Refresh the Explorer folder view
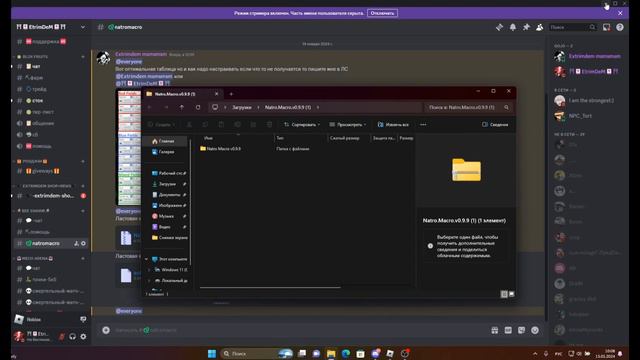640x360 pixels. [198, 107]
